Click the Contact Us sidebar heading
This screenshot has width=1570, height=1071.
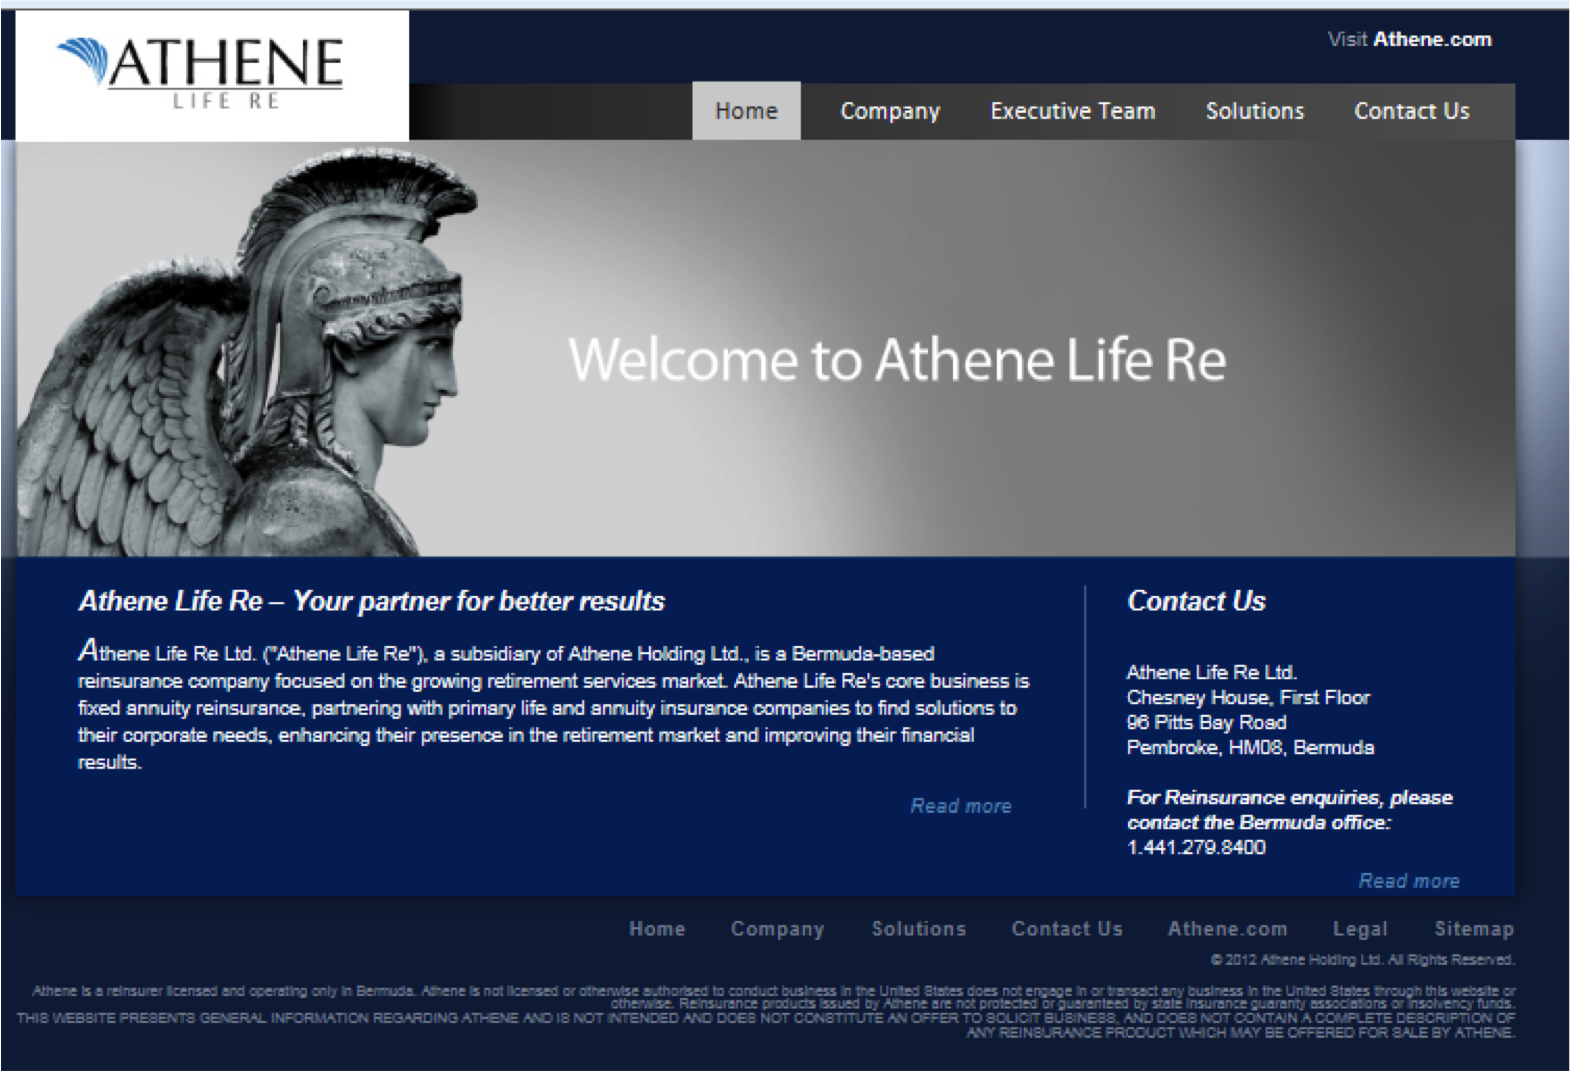point(1196,601)
